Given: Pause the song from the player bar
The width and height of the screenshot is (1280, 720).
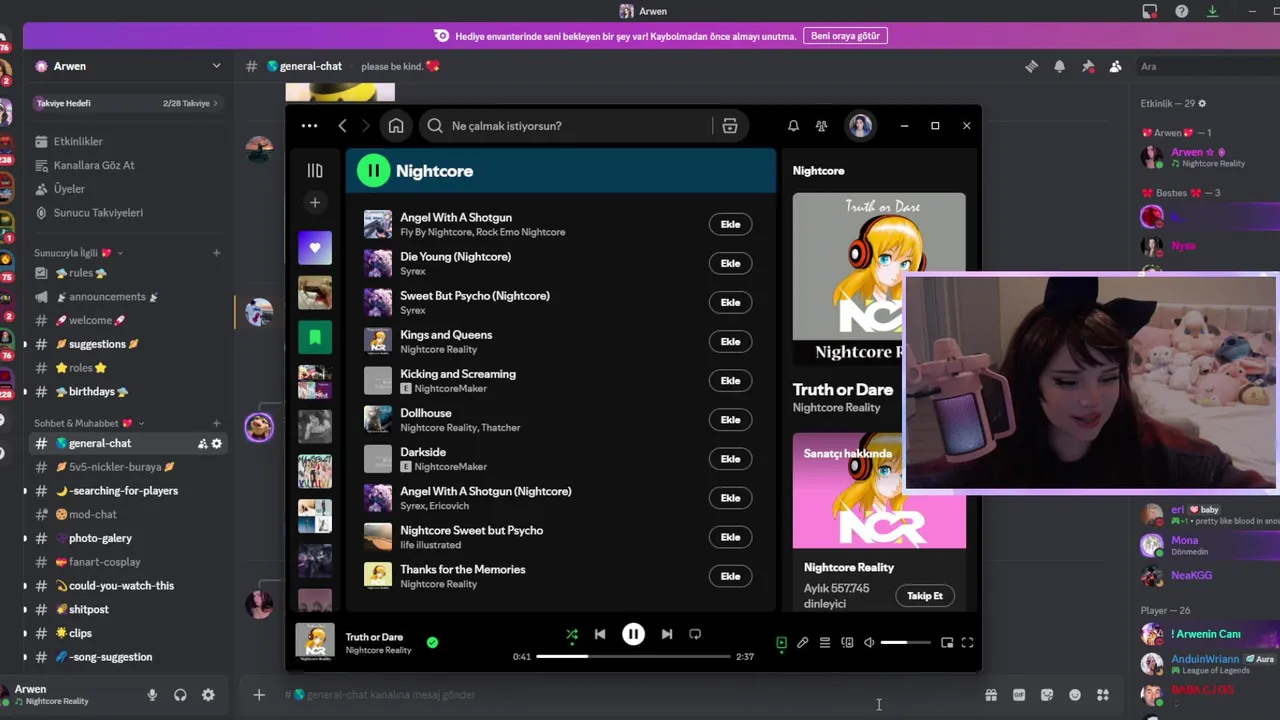Looking at the screenshot, I should (633, 634).
